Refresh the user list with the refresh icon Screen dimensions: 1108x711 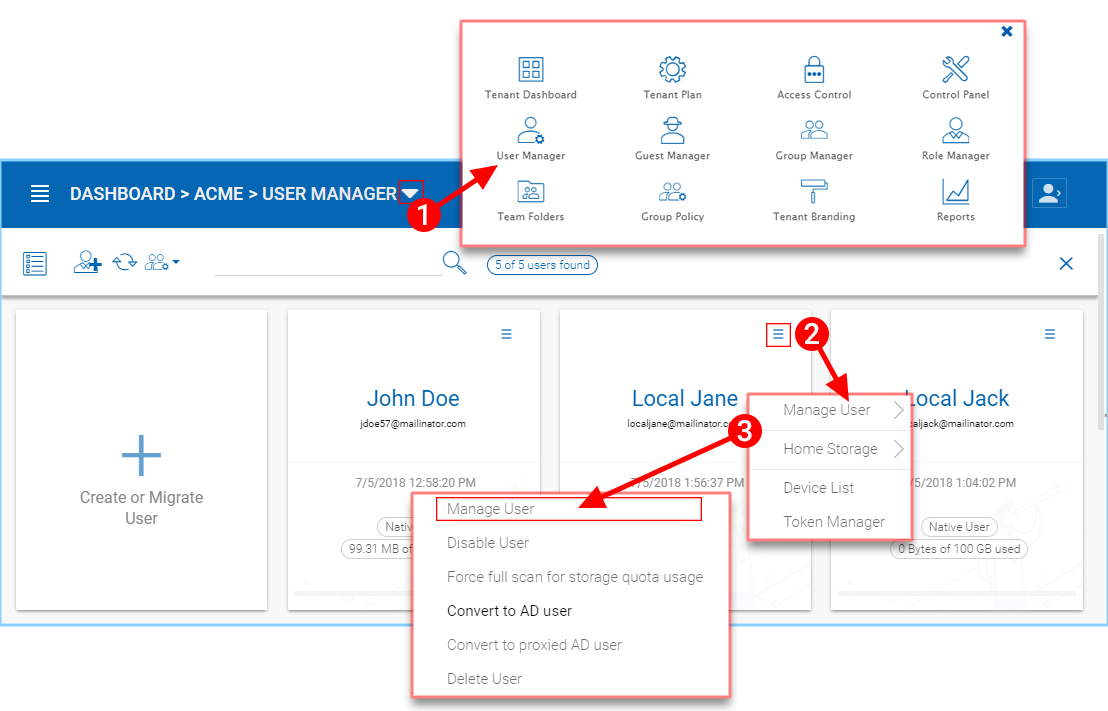[123, 263]
